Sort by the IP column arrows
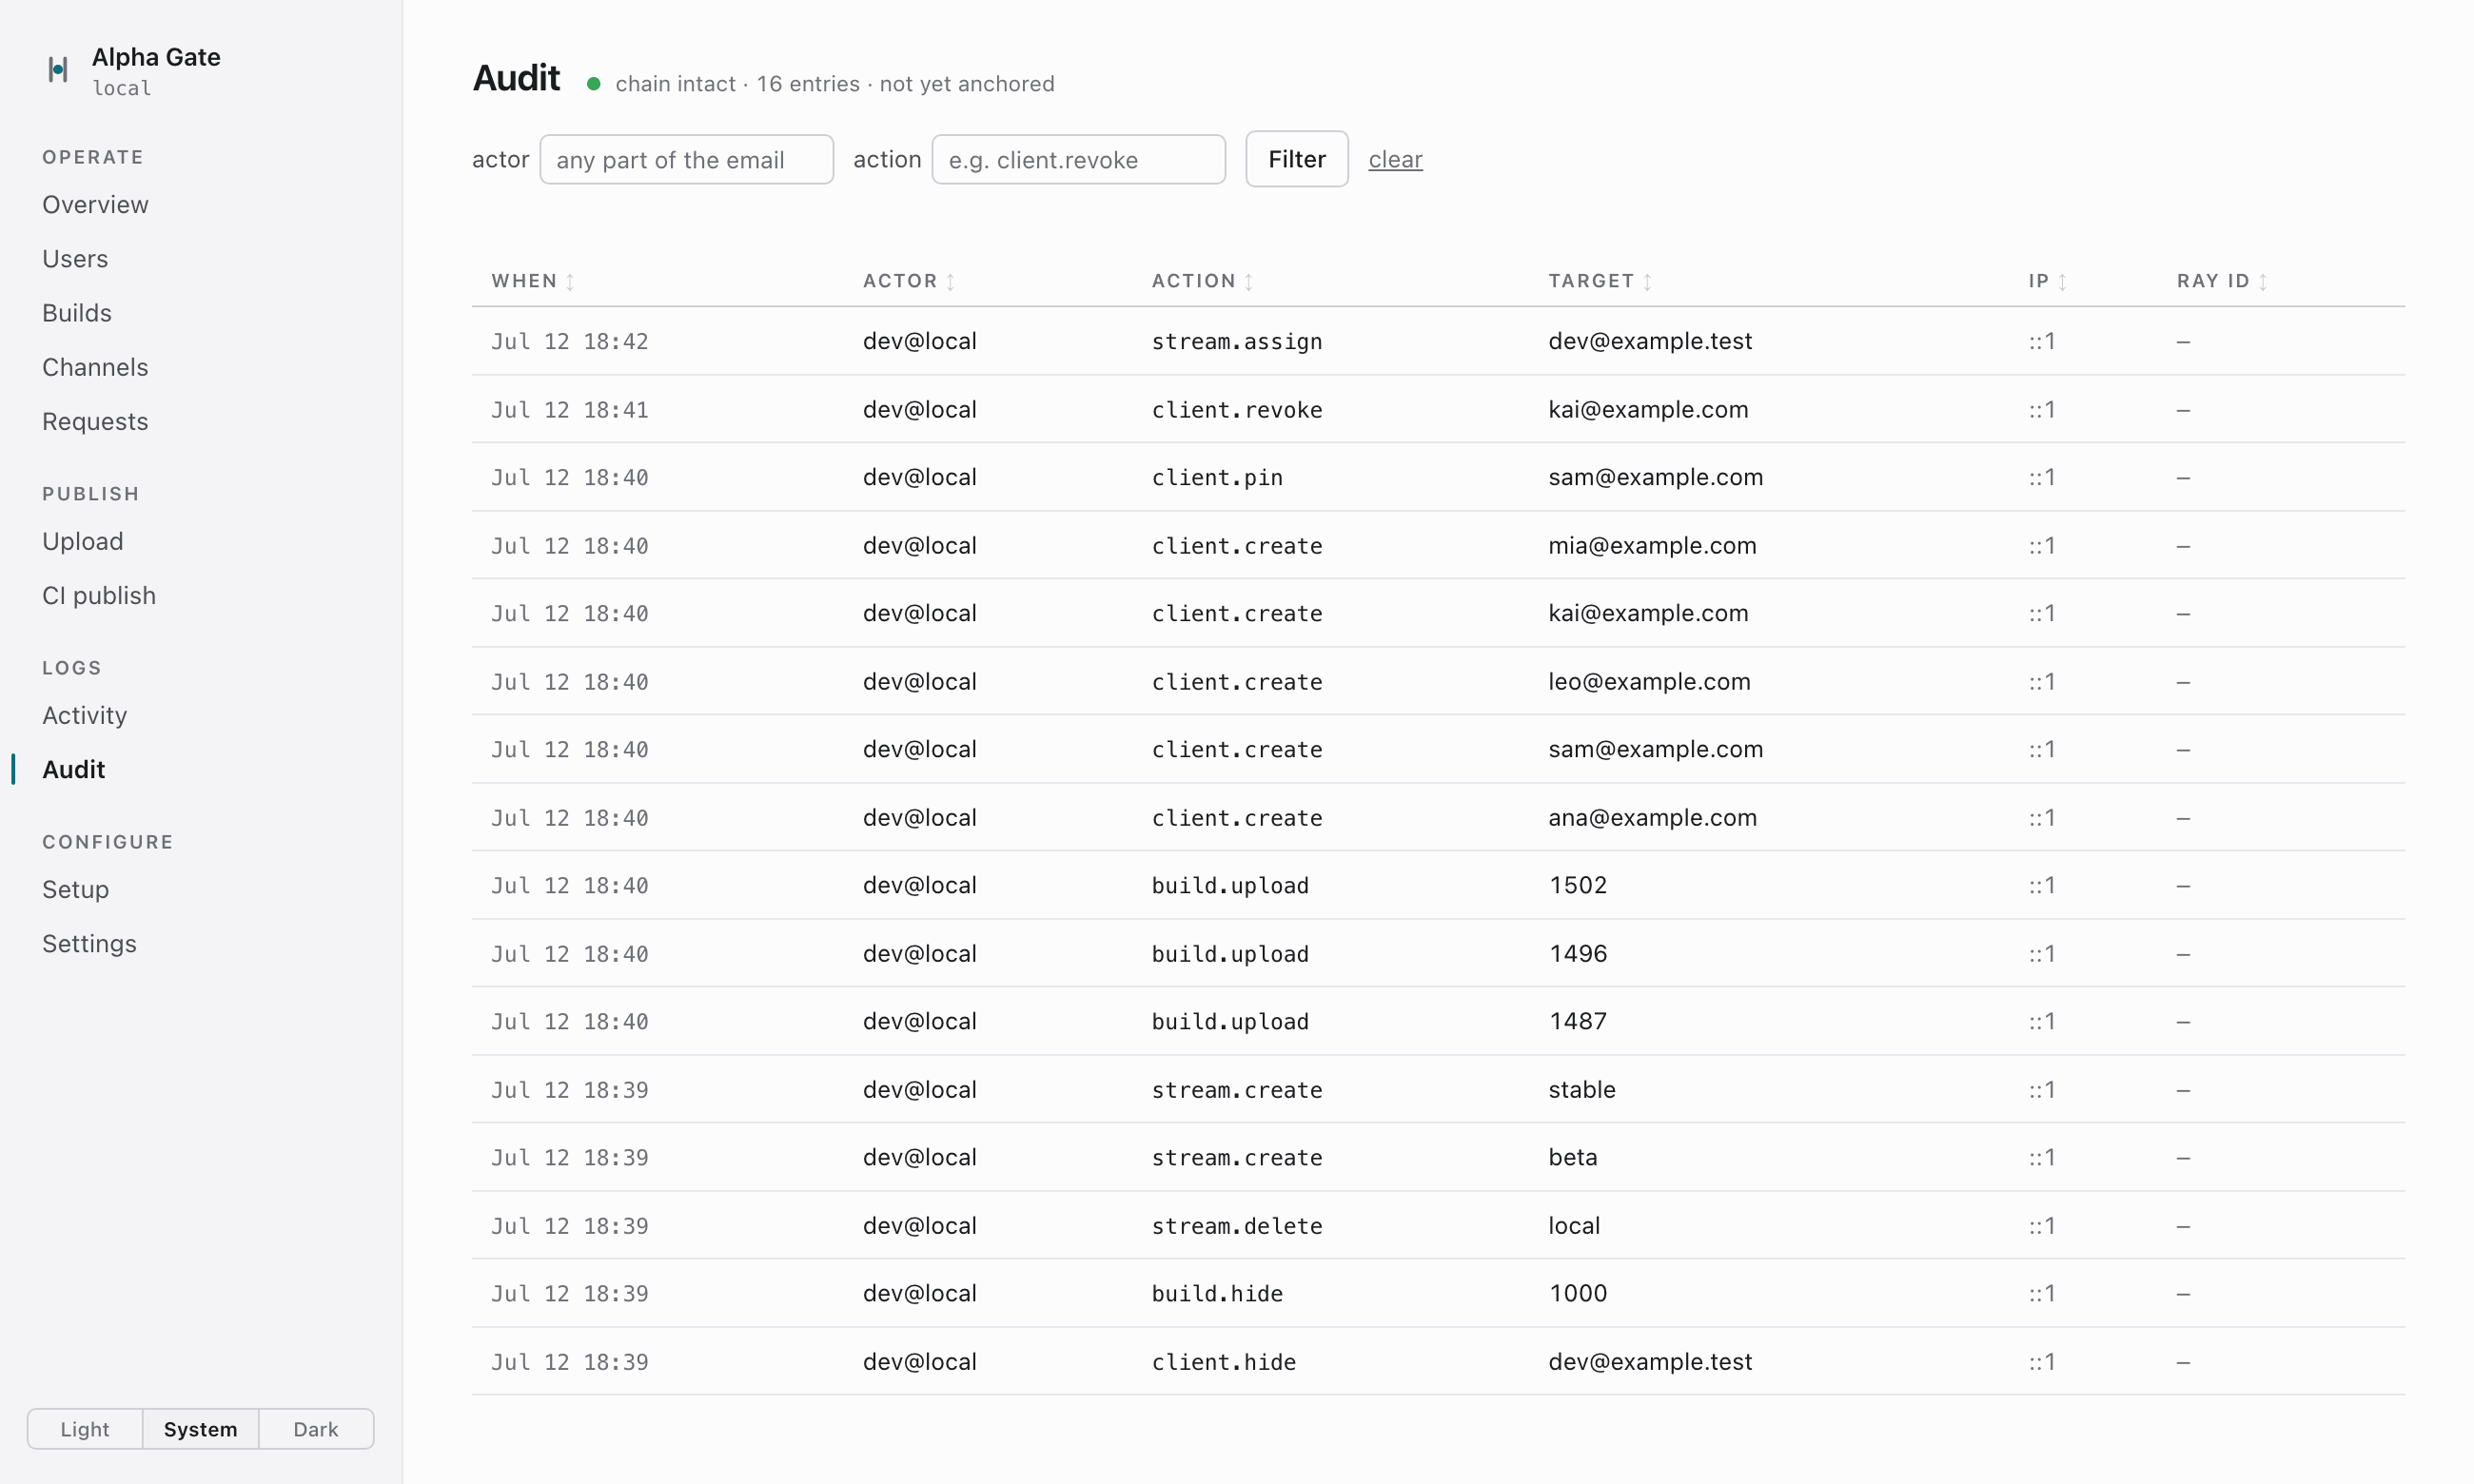2474x1484 pixels. pos(2062,282)
